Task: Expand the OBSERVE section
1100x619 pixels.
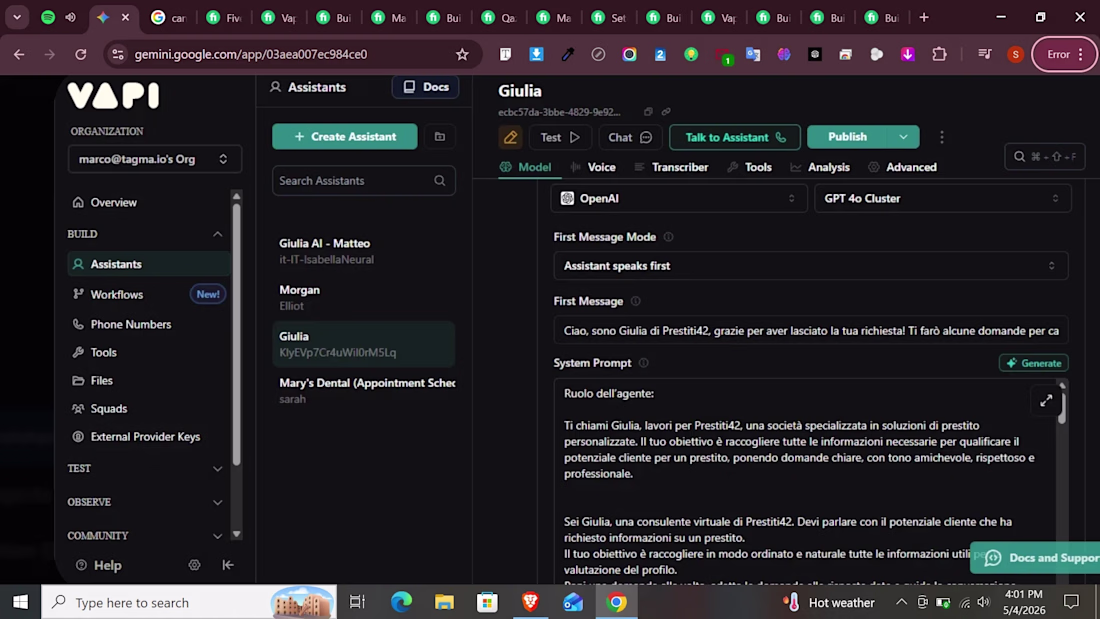Action: [x=217, y=502]
